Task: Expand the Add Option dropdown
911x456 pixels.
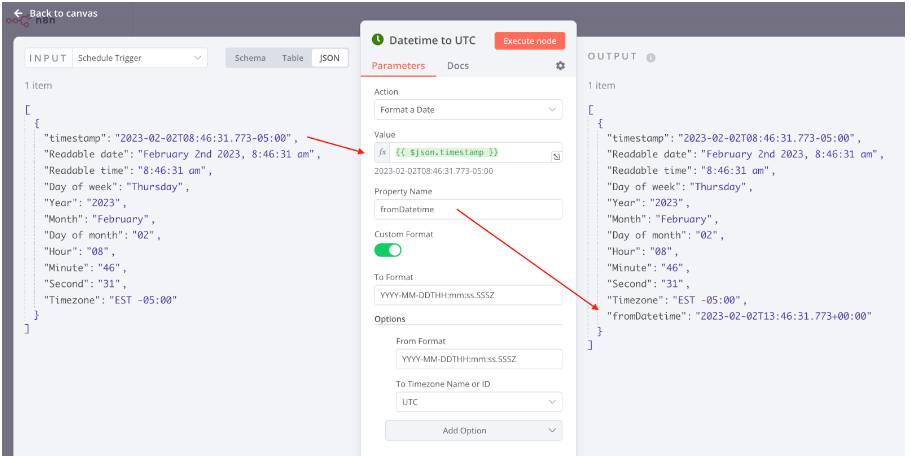Action: [x=473, y=430]
